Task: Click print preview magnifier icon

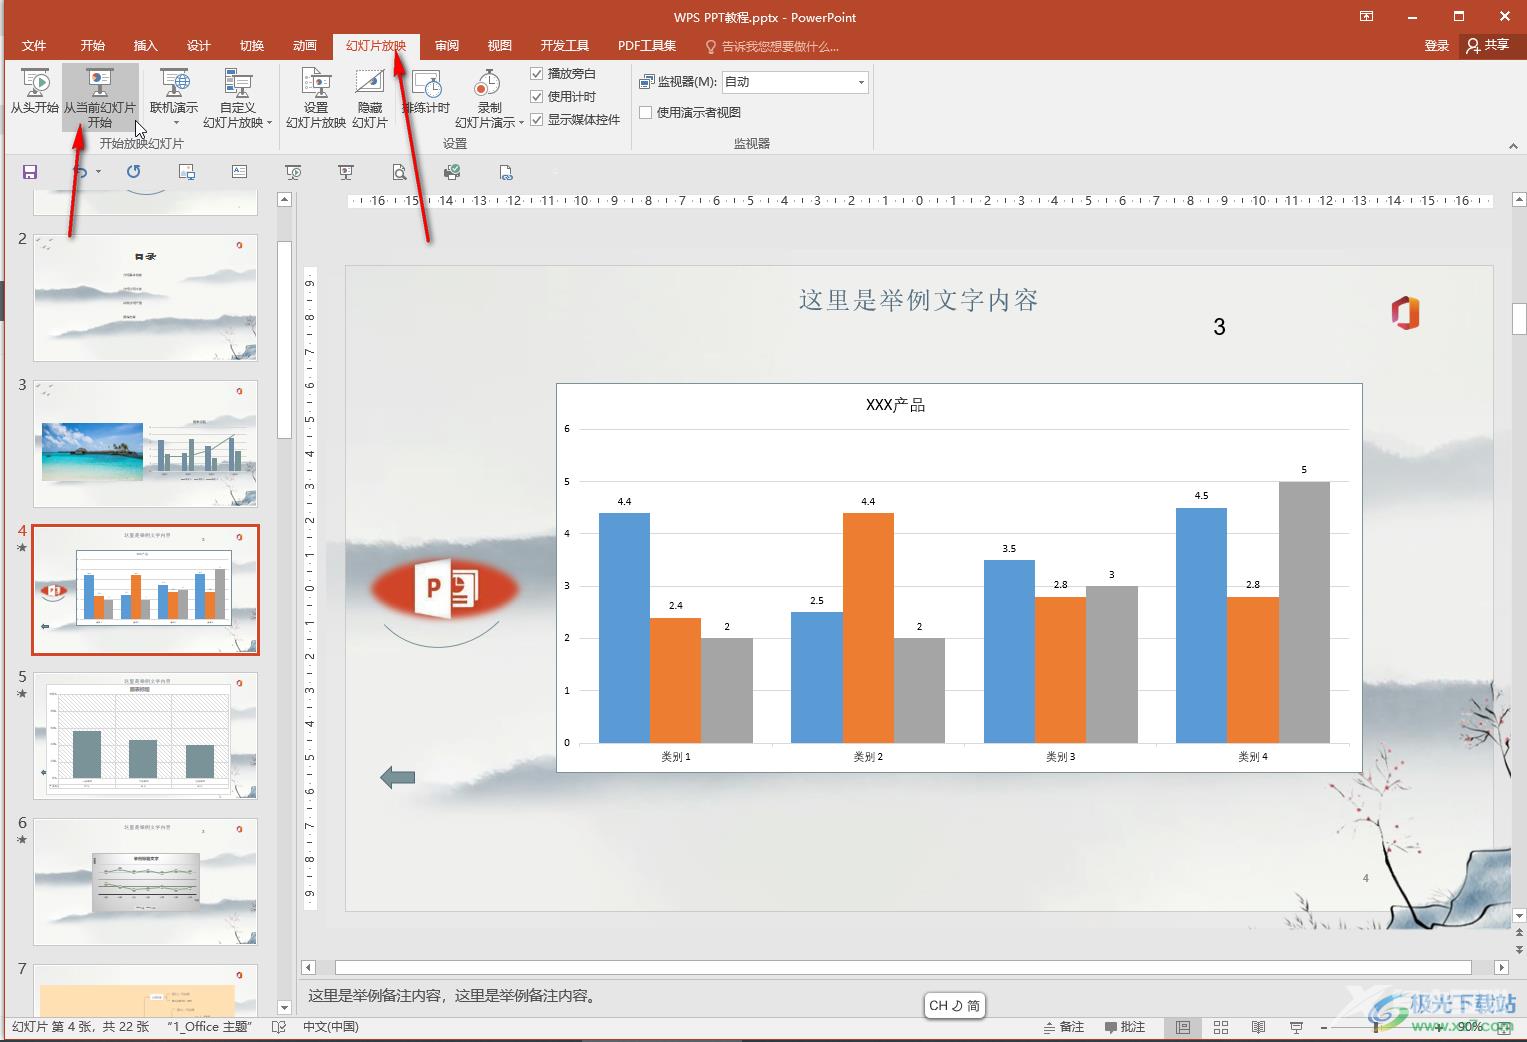Action: click(x=399, y=172)
